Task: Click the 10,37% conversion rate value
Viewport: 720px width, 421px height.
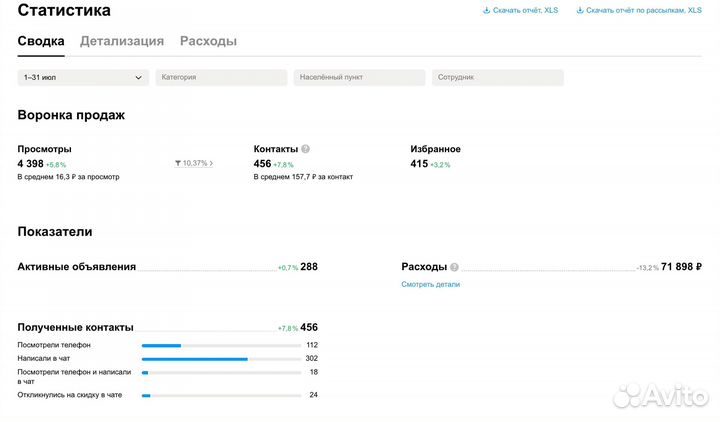Action: coord(195,163)
